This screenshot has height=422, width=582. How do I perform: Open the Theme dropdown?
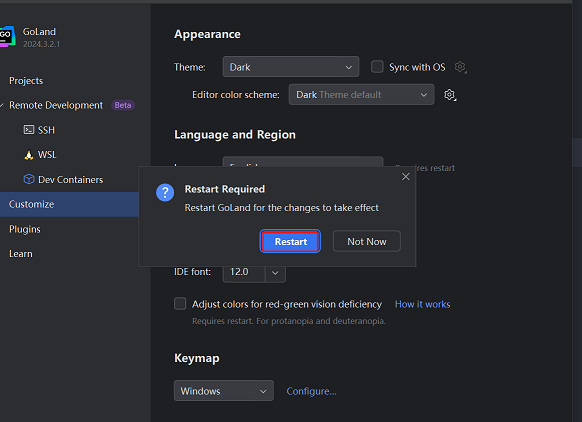pos(291,67)
